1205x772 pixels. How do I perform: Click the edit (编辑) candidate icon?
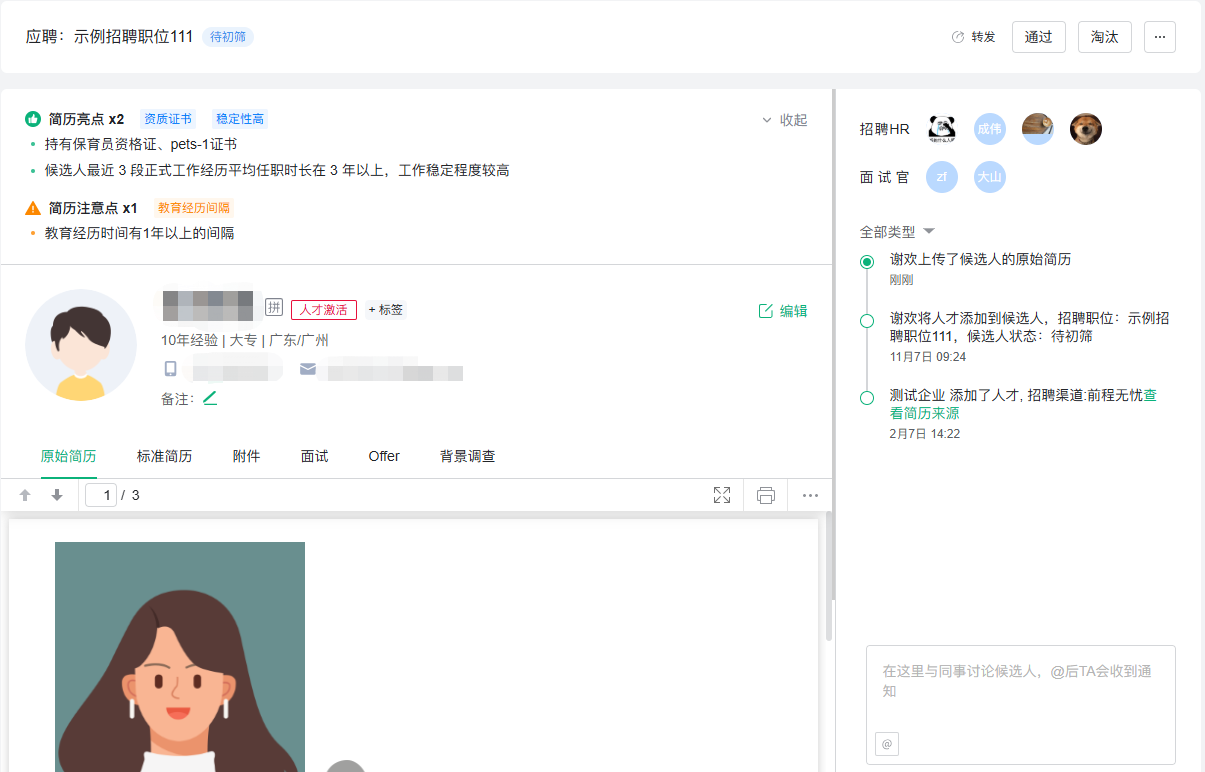tap(767, 311)
